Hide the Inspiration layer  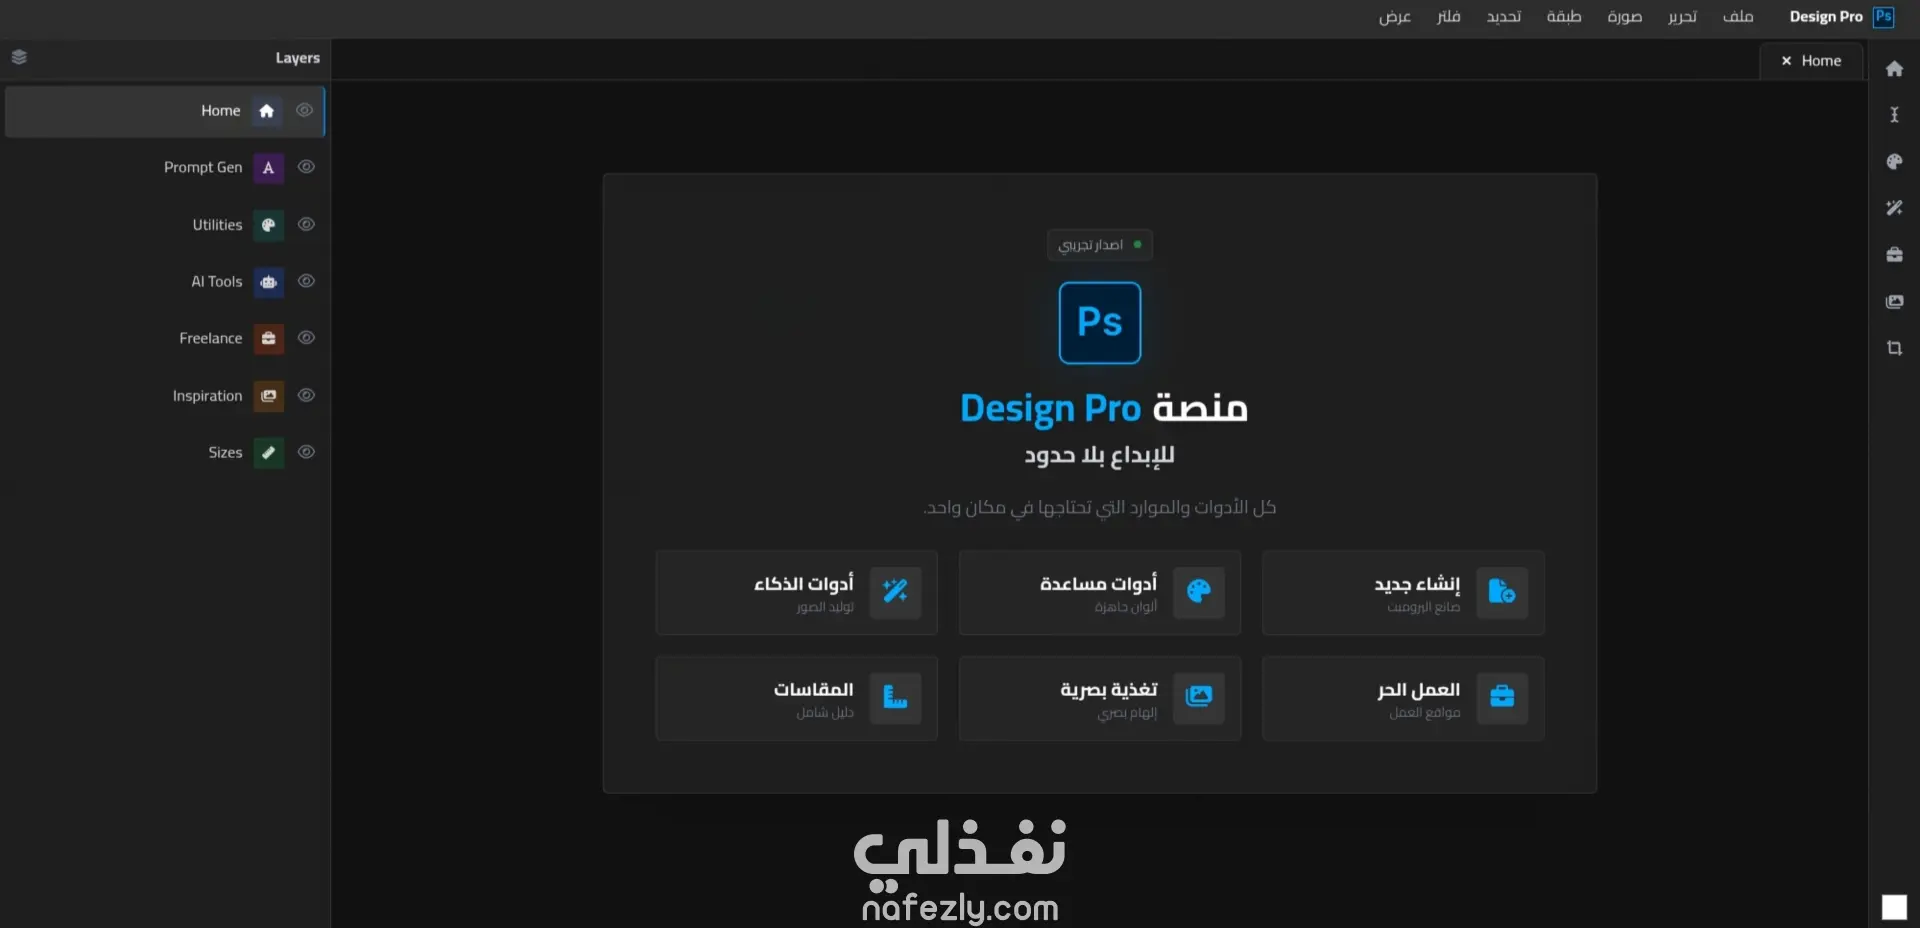pyautogui.click(x=307, y=395)
